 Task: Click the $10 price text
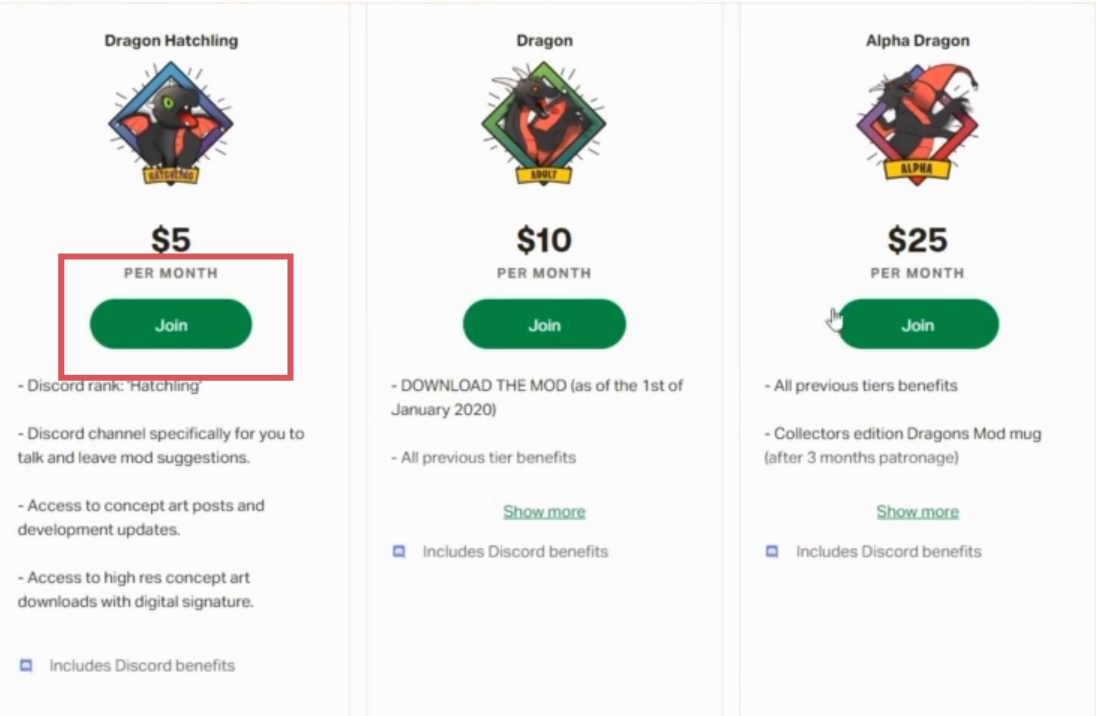coord(544,240)
